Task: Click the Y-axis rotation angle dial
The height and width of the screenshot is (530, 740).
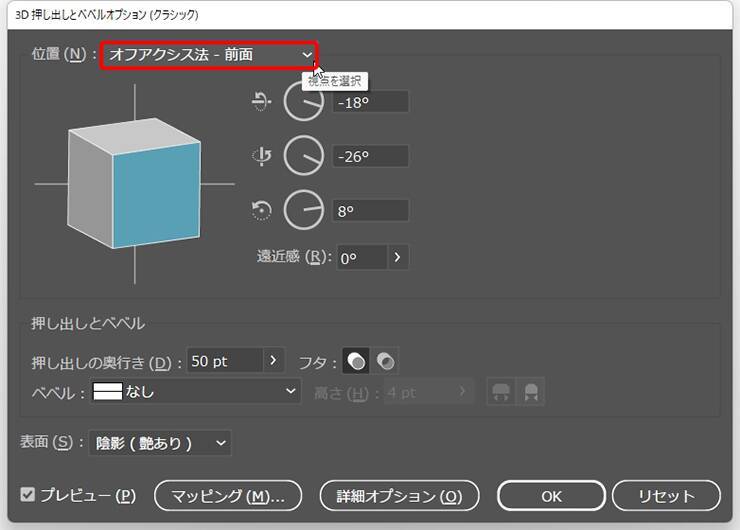Action: [x=304, y=156]
